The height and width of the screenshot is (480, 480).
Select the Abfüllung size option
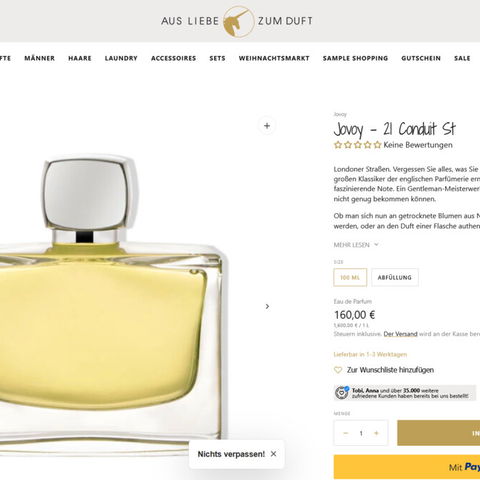pos(395,277)
